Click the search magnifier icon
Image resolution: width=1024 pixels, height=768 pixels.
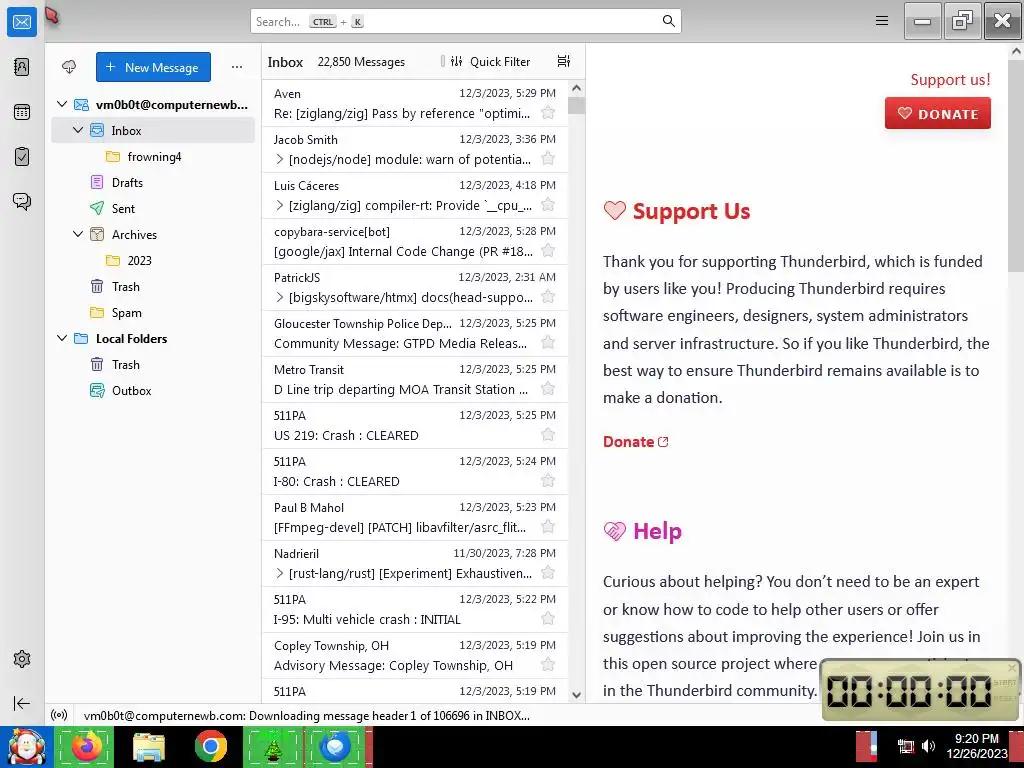pyautogui.click(x=668, y=21)
